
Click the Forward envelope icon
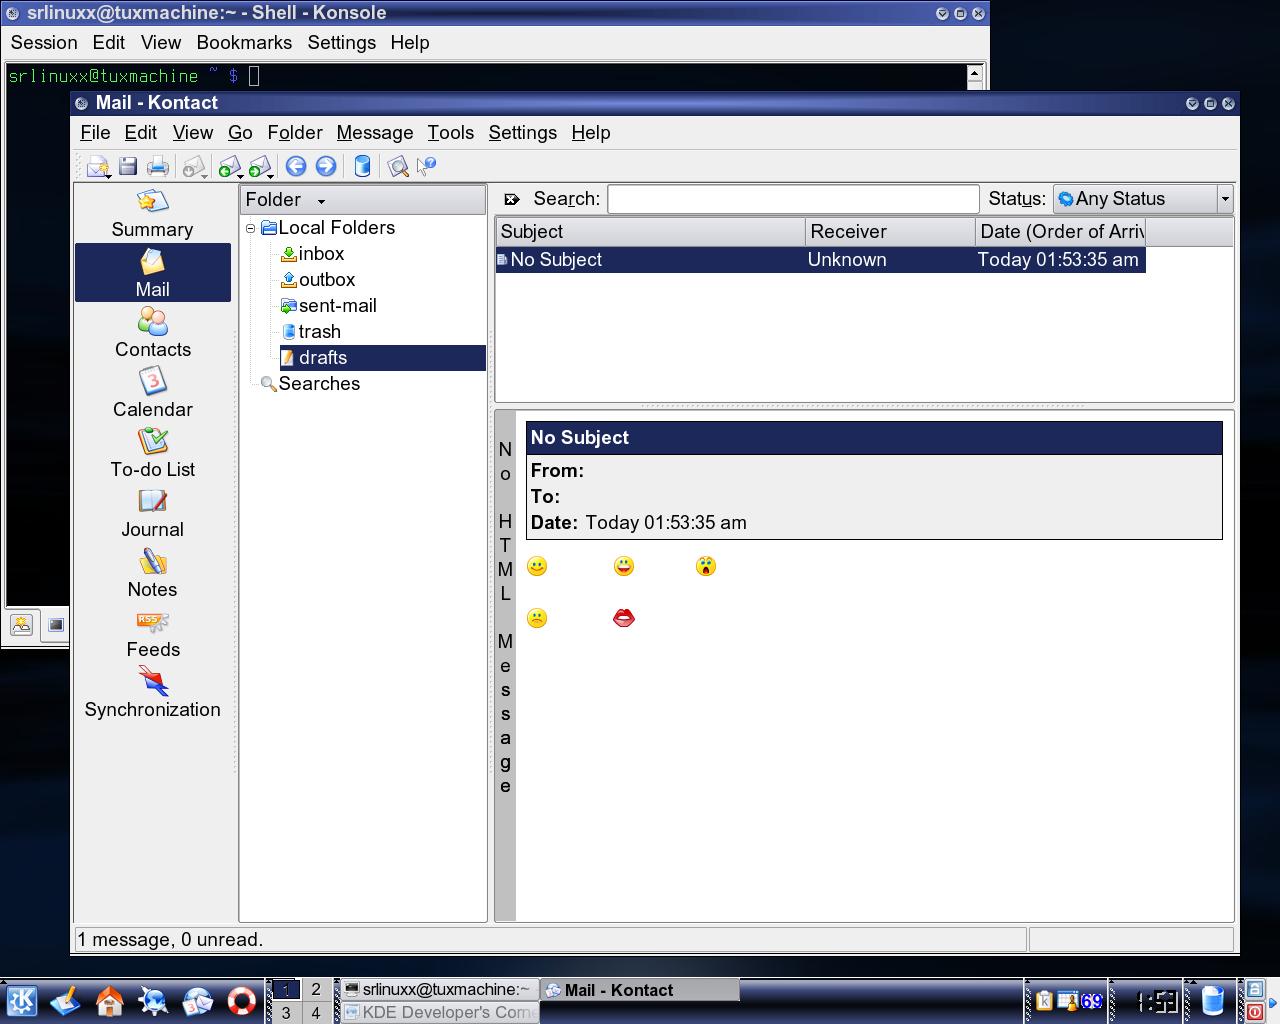(x=259, y=166)
